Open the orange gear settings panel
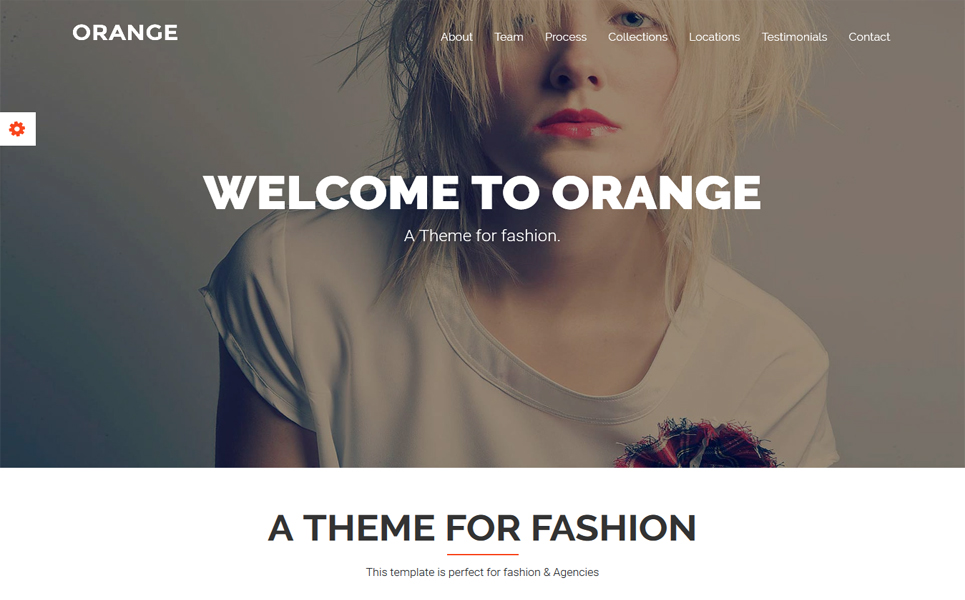 [17, 129]
